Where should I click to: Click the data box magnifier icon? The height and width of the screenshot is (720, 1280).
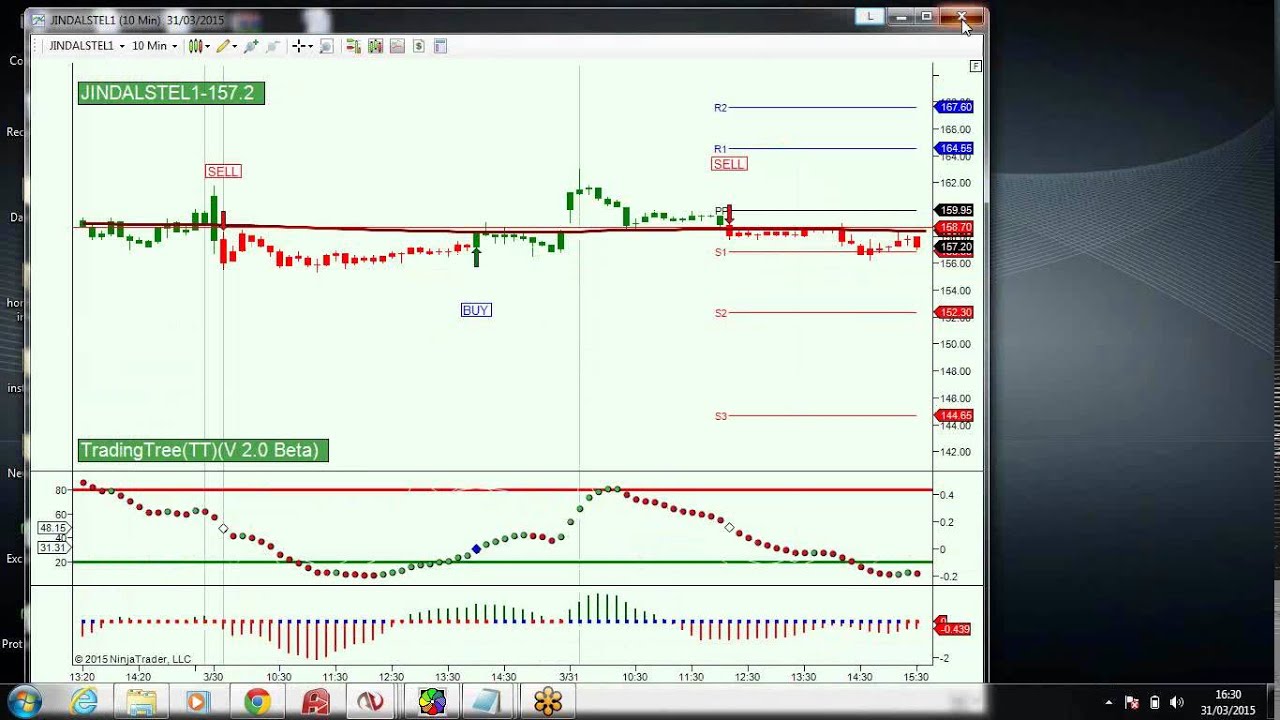326,46
